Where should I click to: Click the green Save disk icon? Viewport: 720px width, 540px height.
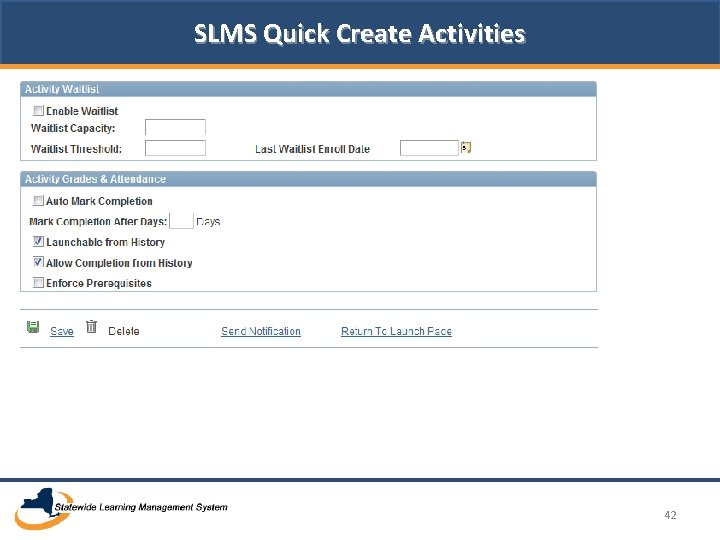[33, 327]
